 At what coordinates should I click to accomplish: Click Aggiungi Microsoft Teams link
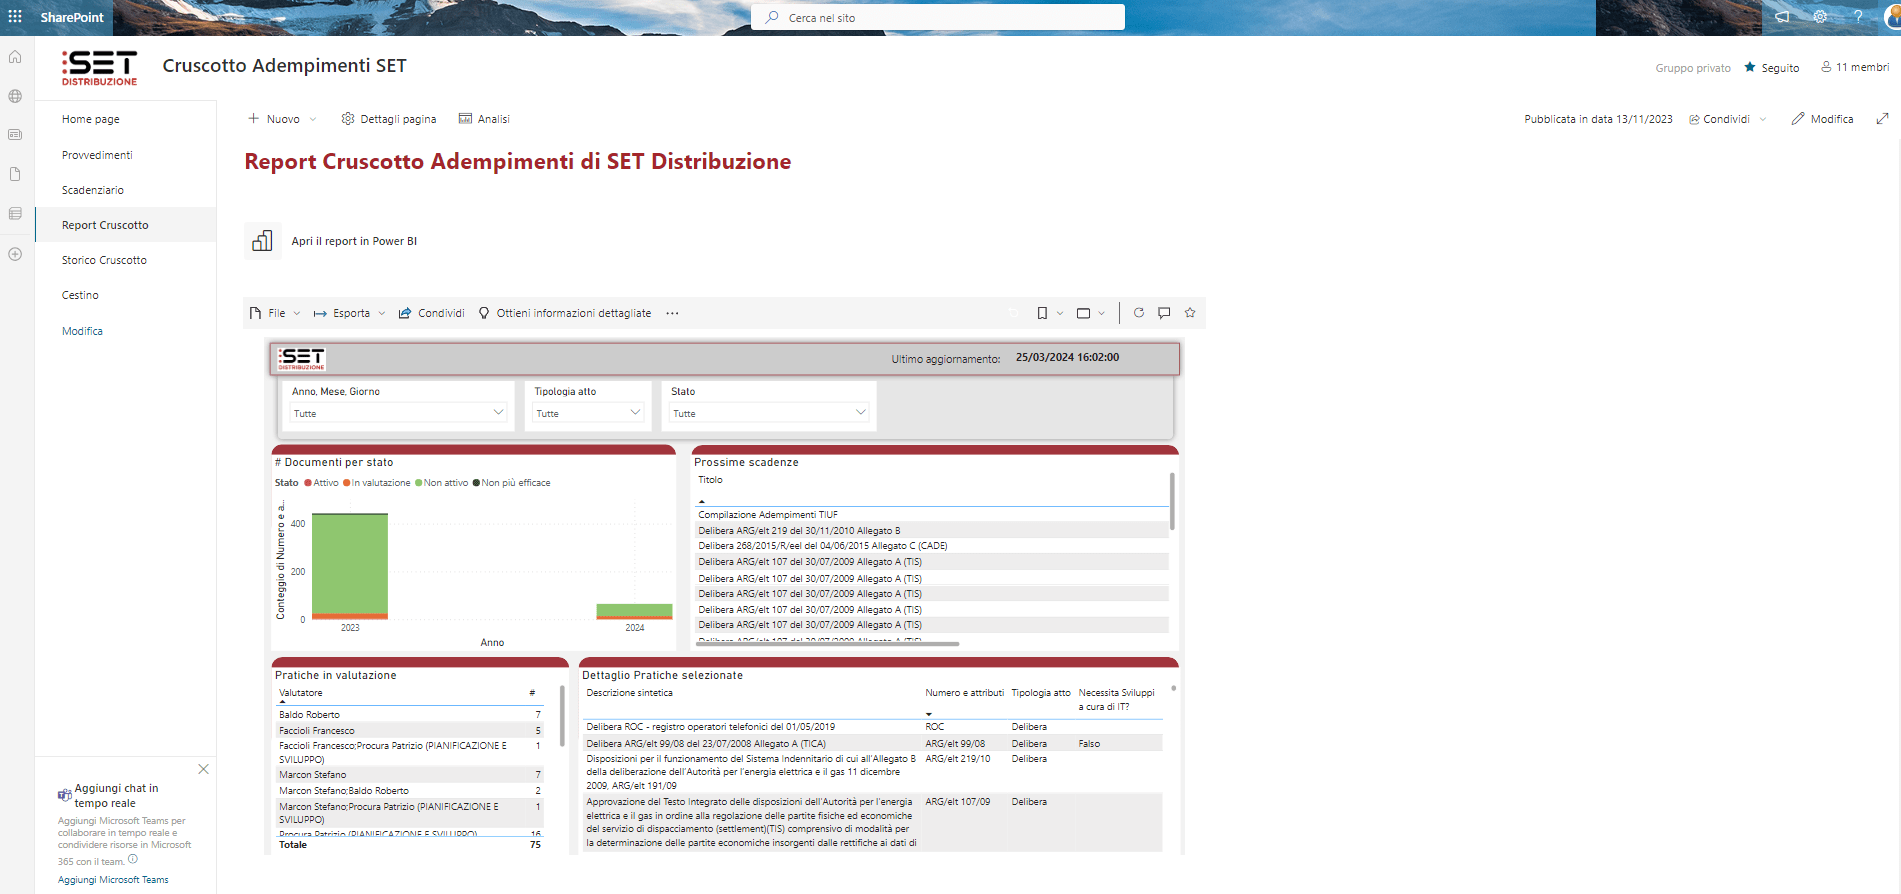113,880
